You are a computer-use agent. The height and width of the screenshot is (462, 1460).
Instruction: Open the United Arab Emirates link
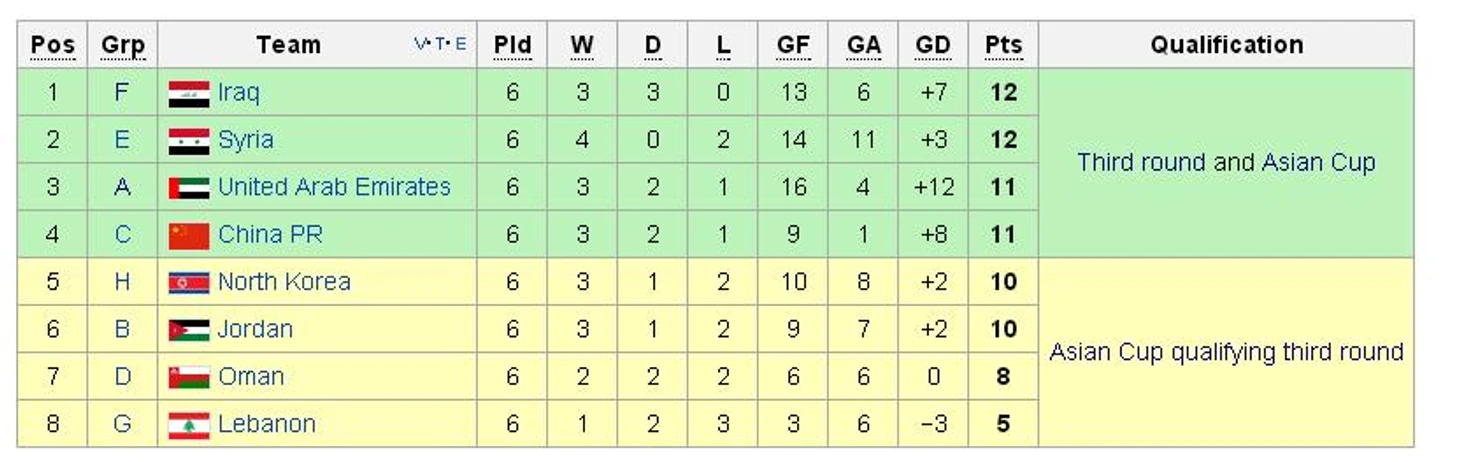[334, 187]
